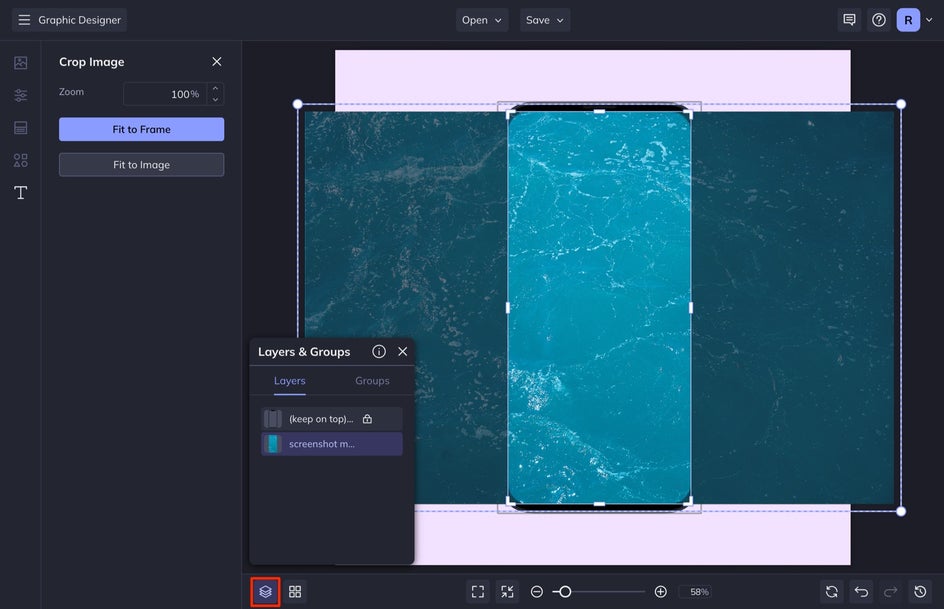Click the help question mark icon
Image resolution: width=944 pixels, height=609 pixels.
879,20
